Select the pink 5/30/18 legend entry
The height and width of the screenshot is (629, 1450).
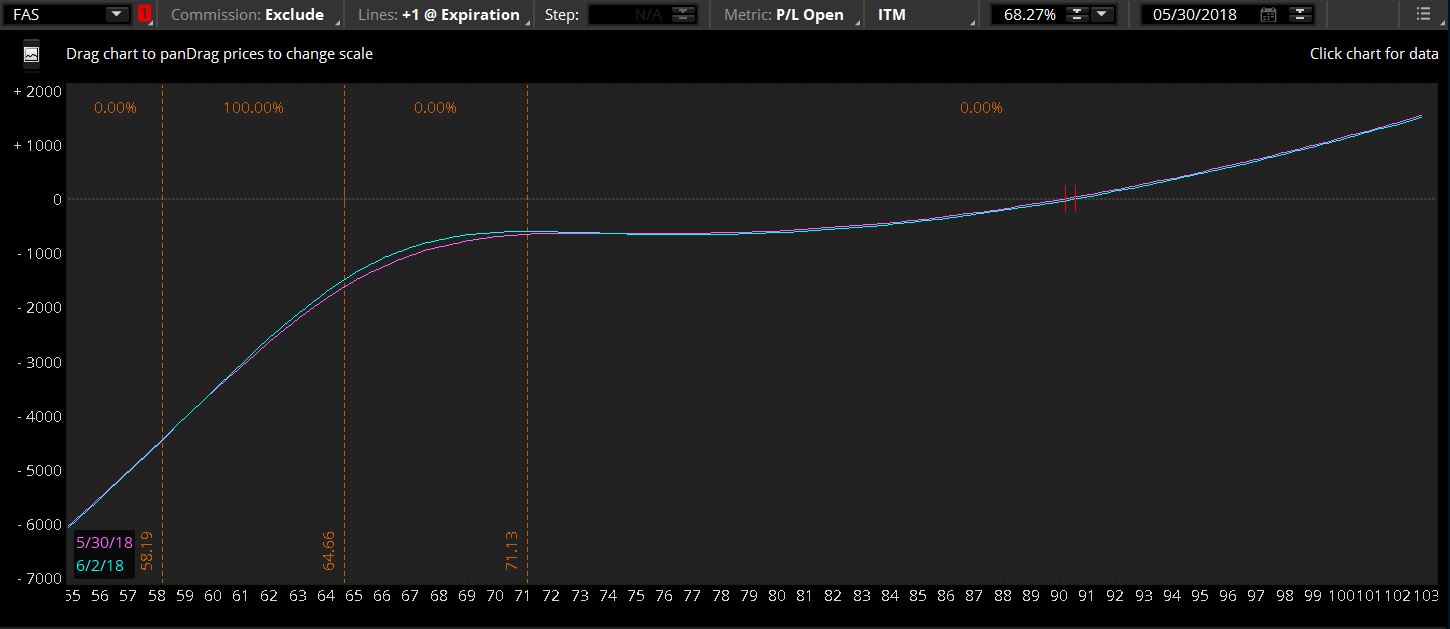point(104,543)
